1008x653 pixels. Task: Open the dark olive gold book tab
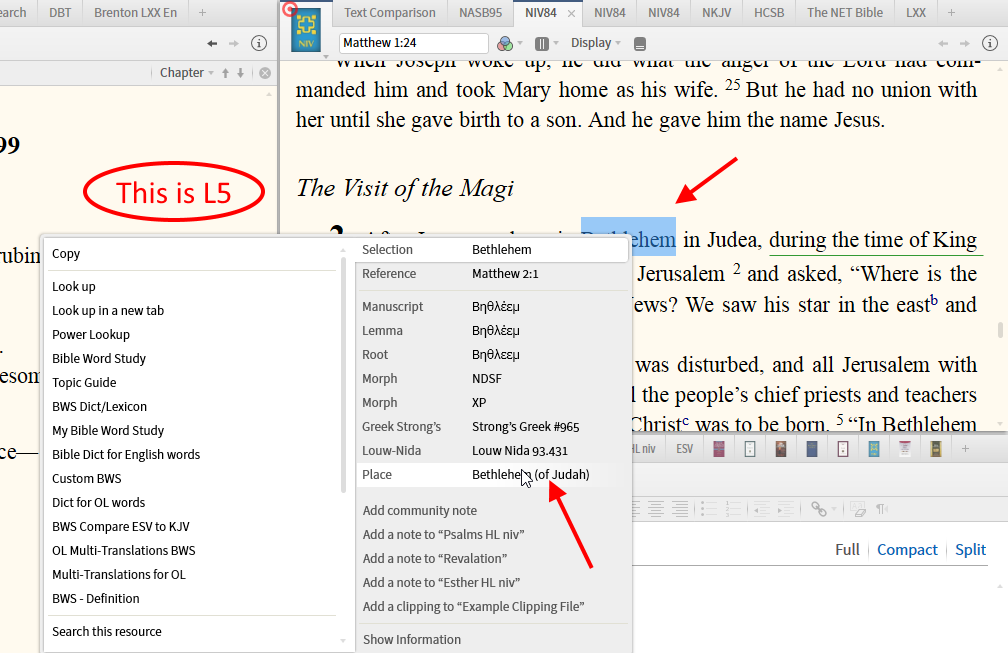(x=936, y=449)
